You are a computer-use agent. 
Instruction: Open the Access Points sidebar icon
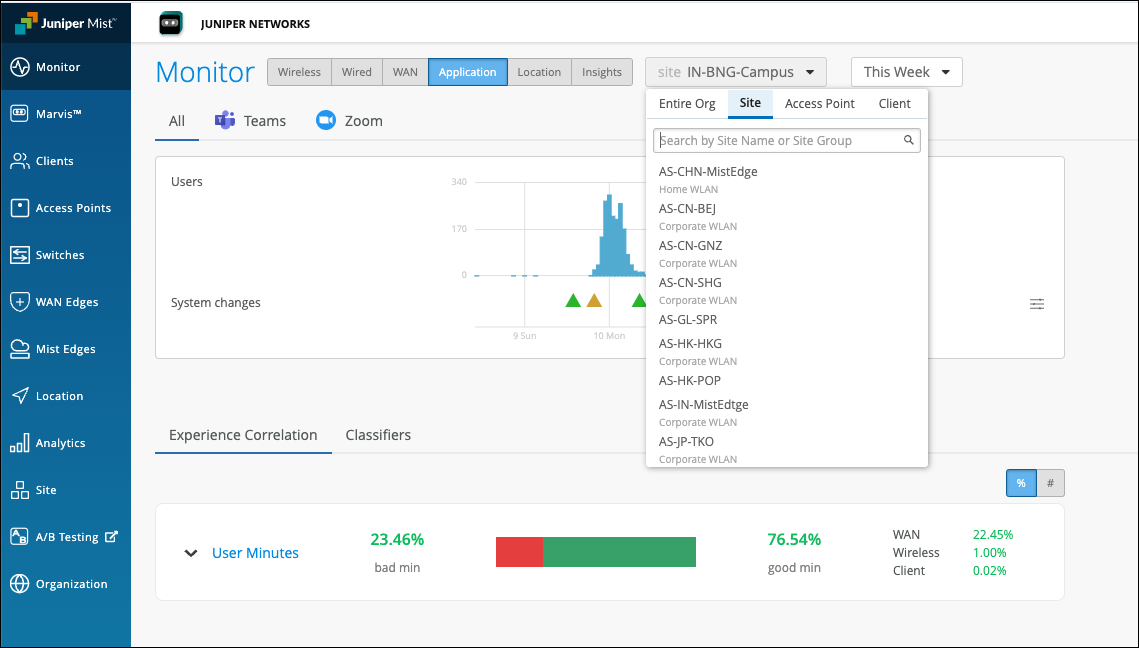pyautogui.click(x=19, y=208)
